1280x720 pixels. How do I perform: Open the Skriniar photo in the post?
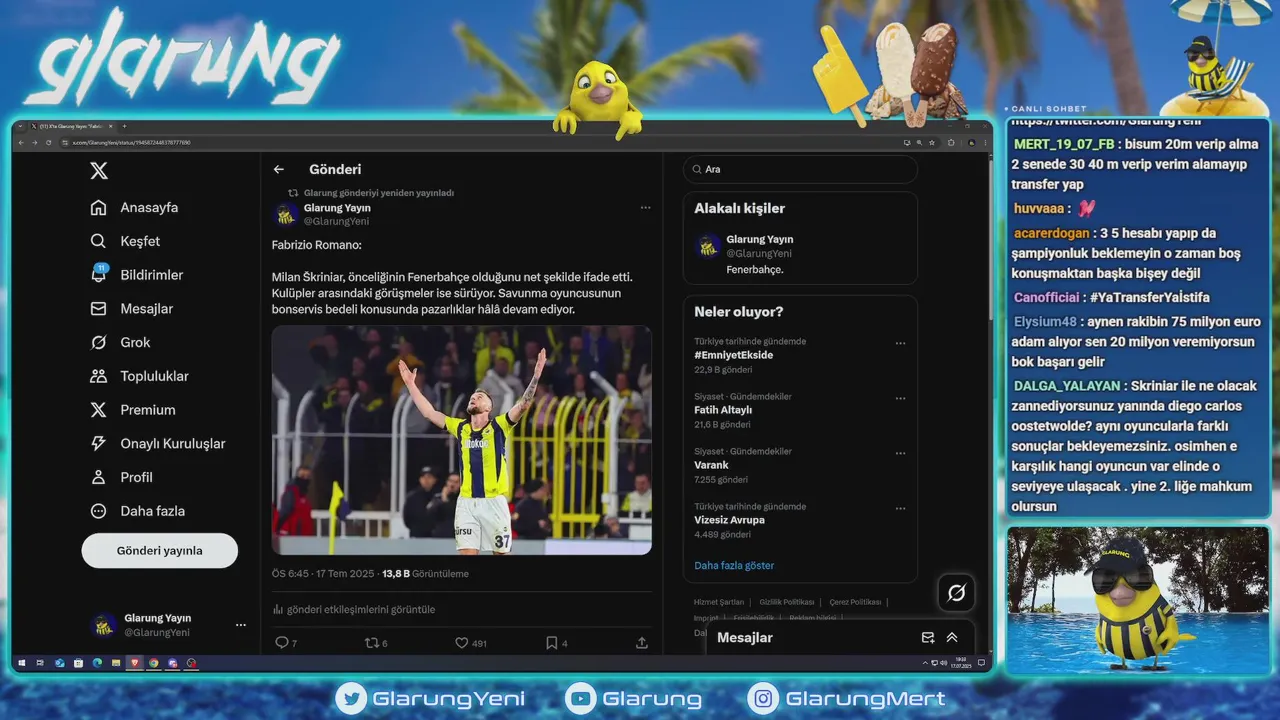tap(462, 440)
